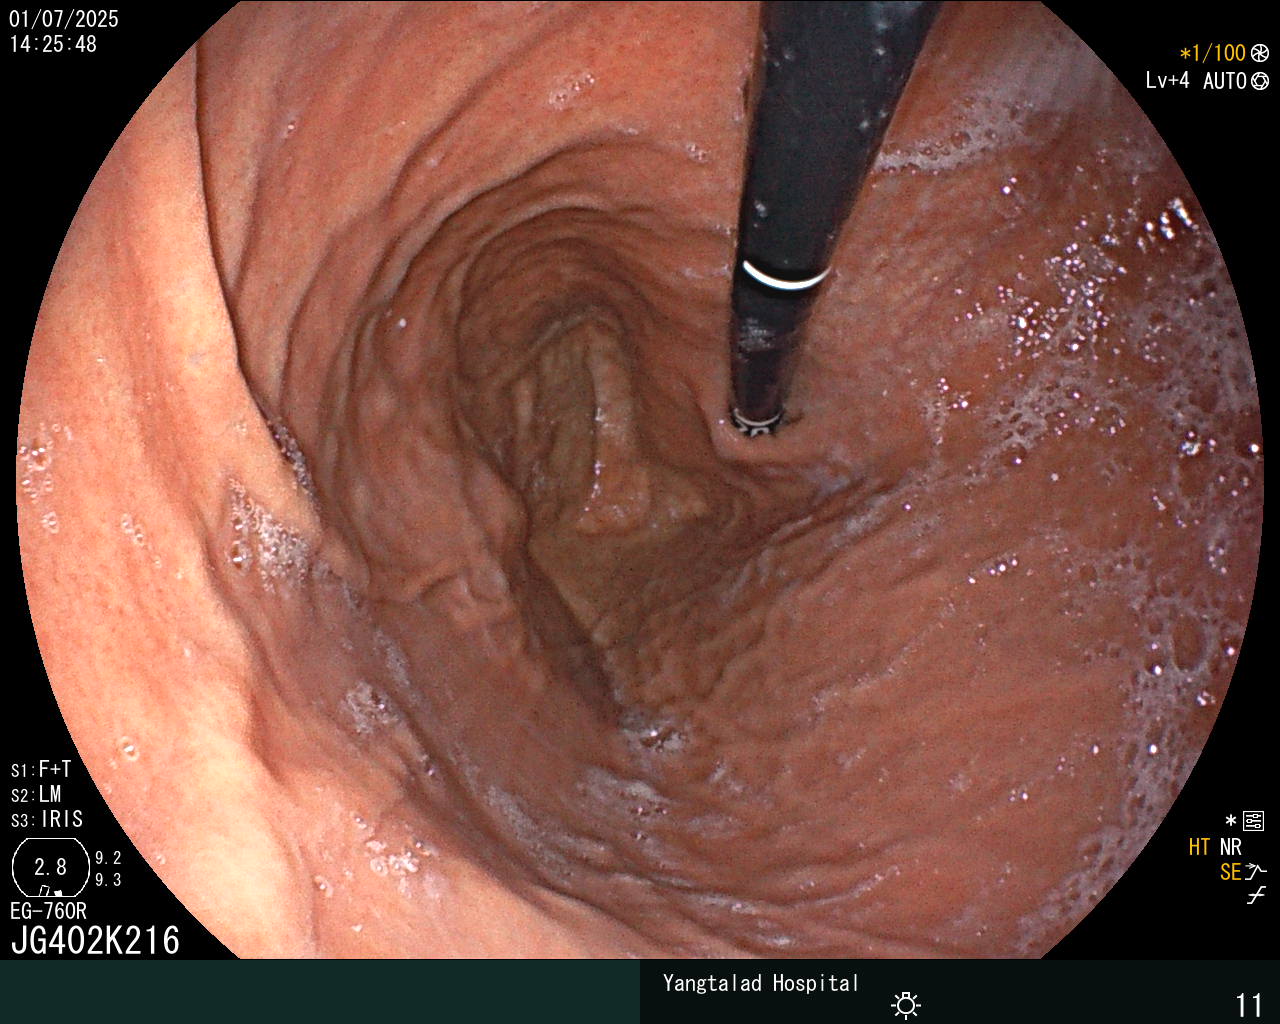The height and width of the screenshot is (1024, 1280).
Task: Select the yellow HT indicator
Action: [x=1199, y=847]
